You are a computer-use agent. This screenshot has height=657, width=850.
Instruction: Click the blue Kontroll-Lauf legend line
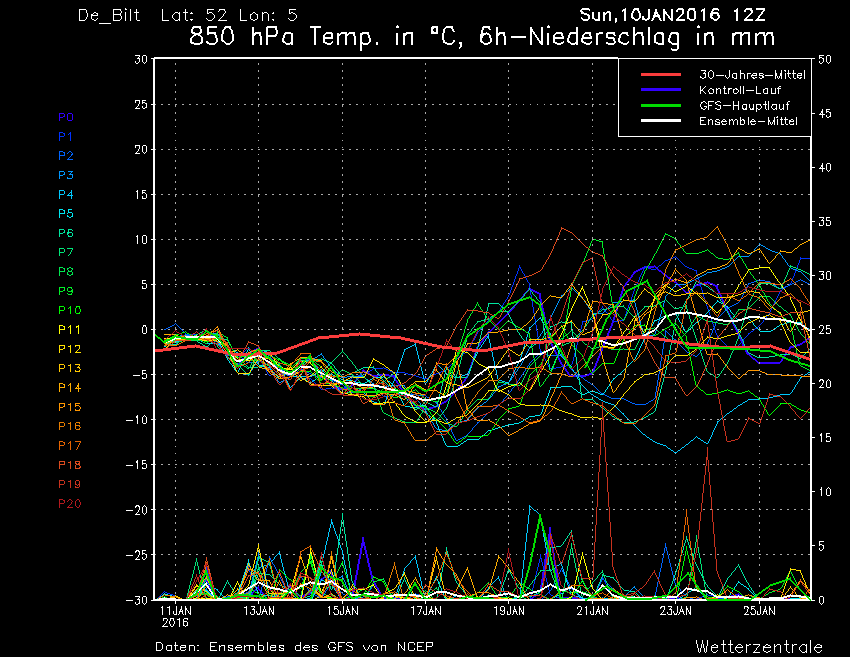point(660,89)
